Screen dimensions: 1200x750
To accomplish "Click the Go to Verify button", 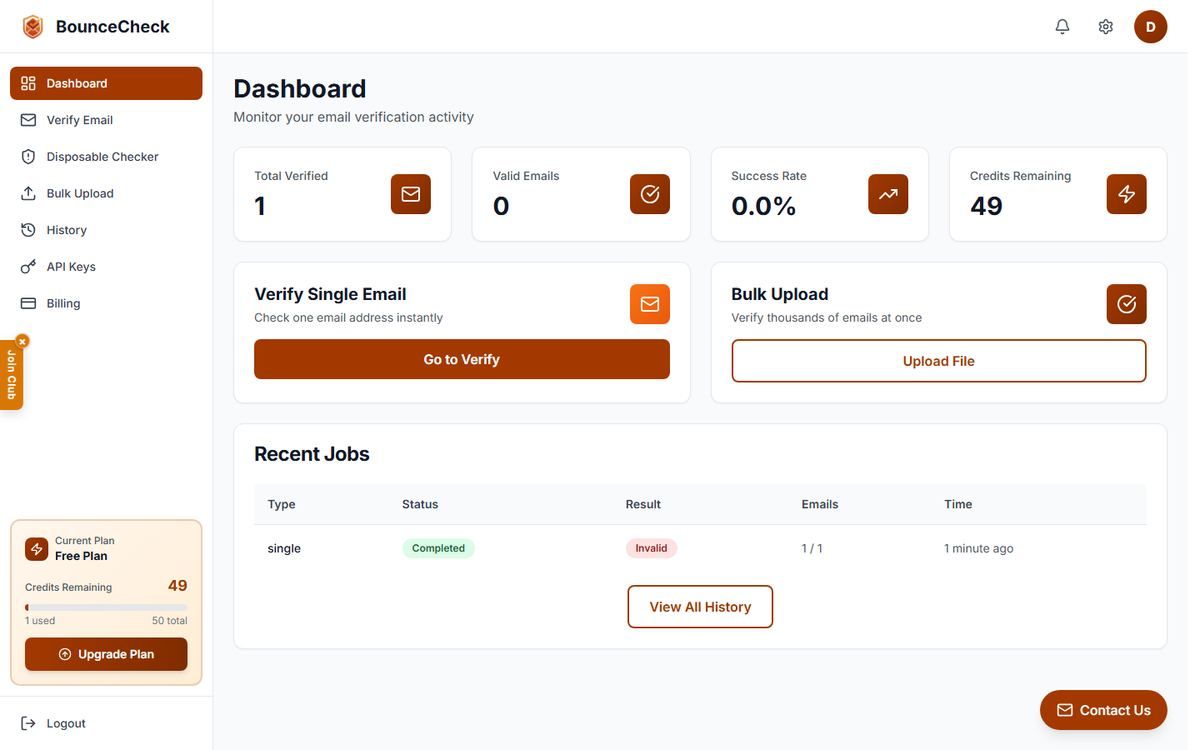I will click(462, 359).
